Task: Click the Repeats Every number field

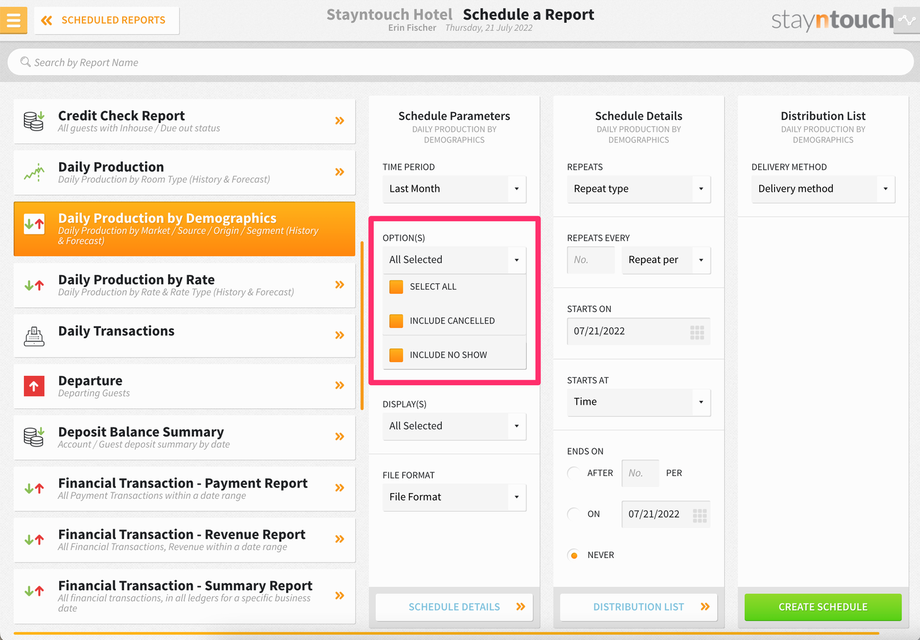Action: pyautogui.click(x=590, y=260)
